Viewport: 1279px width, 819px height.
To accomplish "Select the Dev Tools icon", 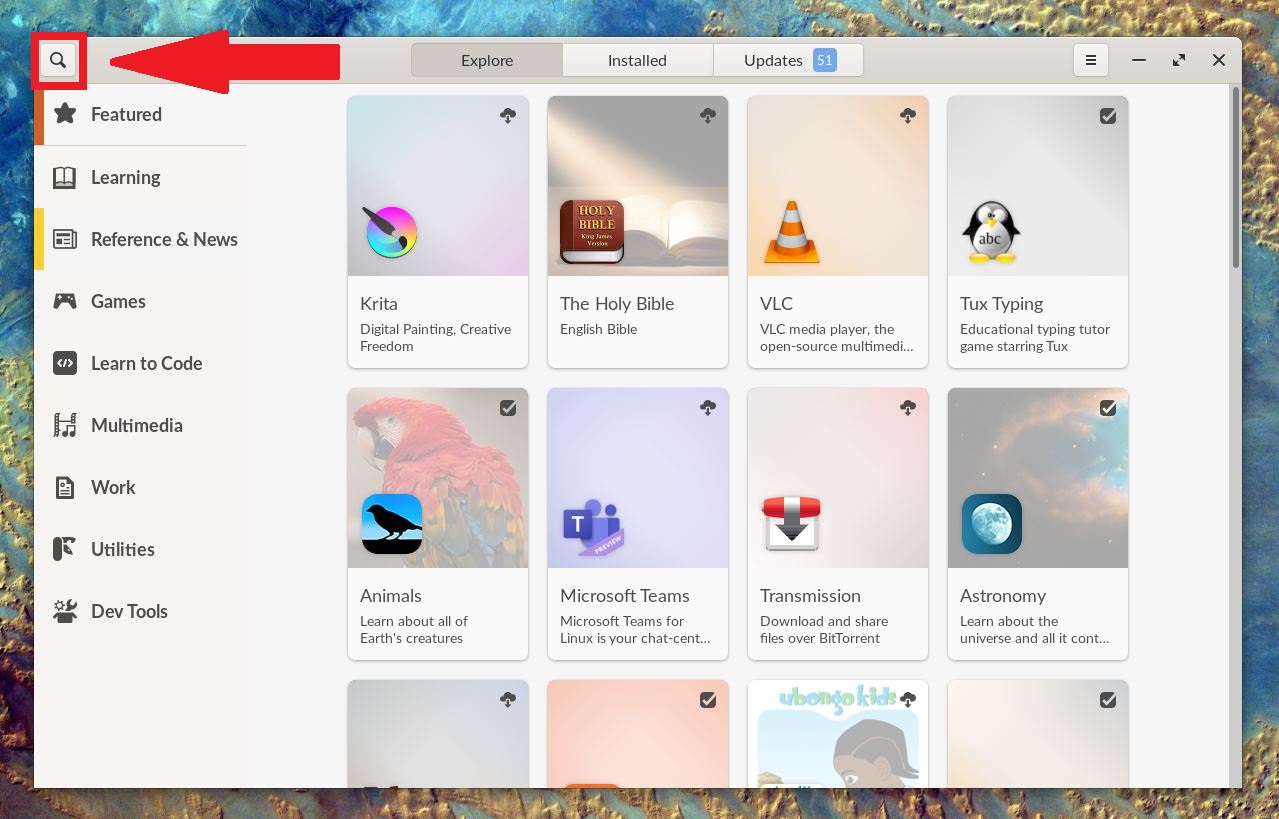I will coord(65,611).
